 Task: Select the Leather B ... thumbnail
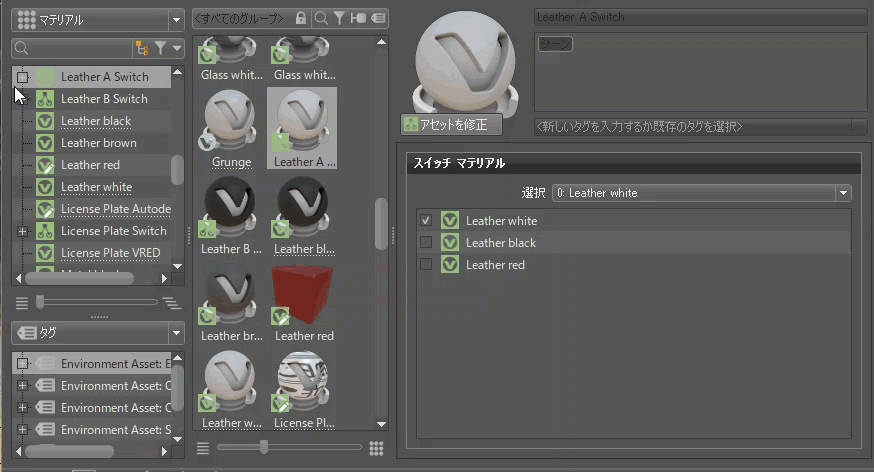point(231,216)
